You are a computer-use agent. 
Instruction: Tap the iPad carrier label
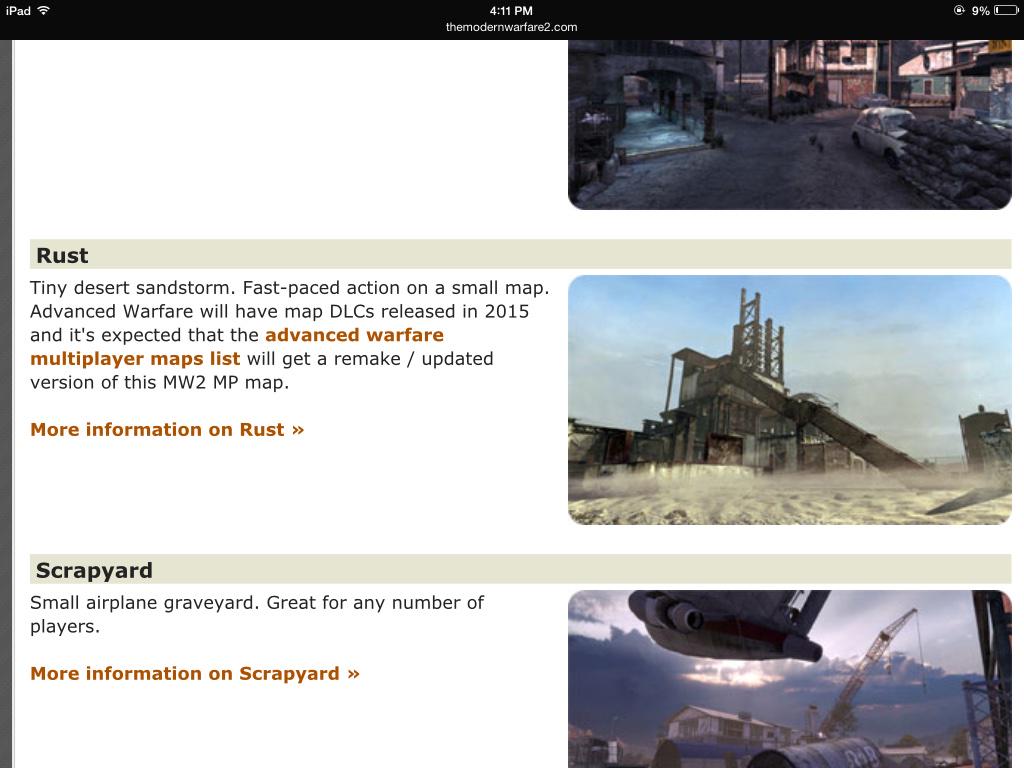tap(18, 10)
